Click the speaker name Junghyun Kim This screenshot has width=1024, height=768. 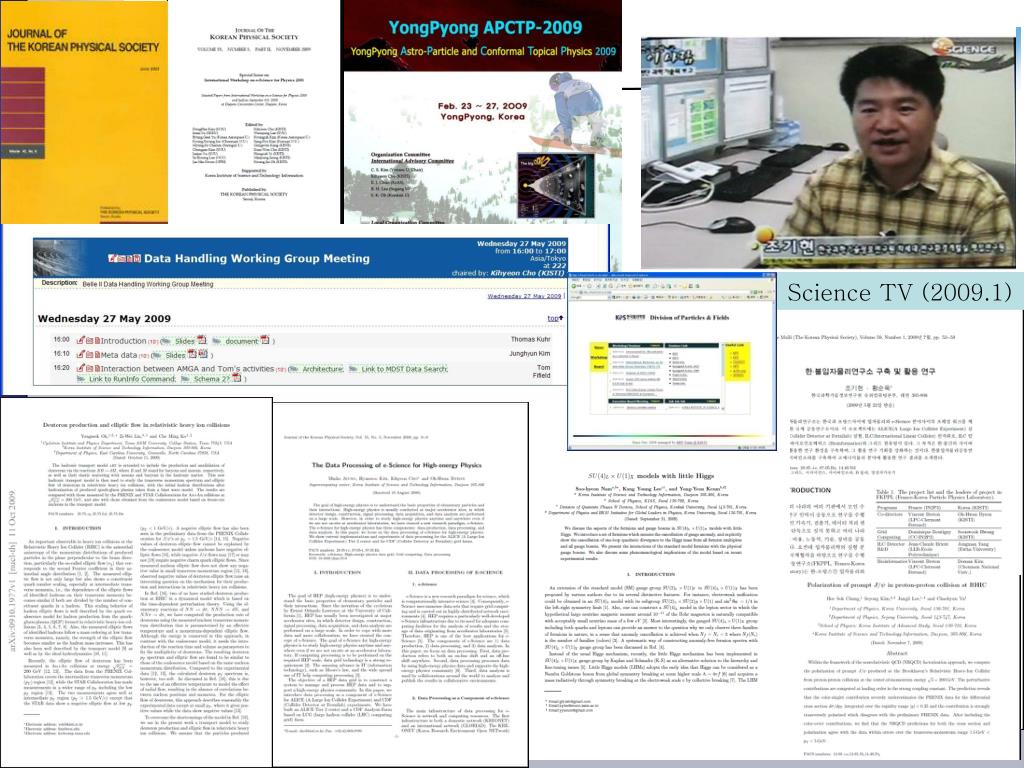click(530, 353)
